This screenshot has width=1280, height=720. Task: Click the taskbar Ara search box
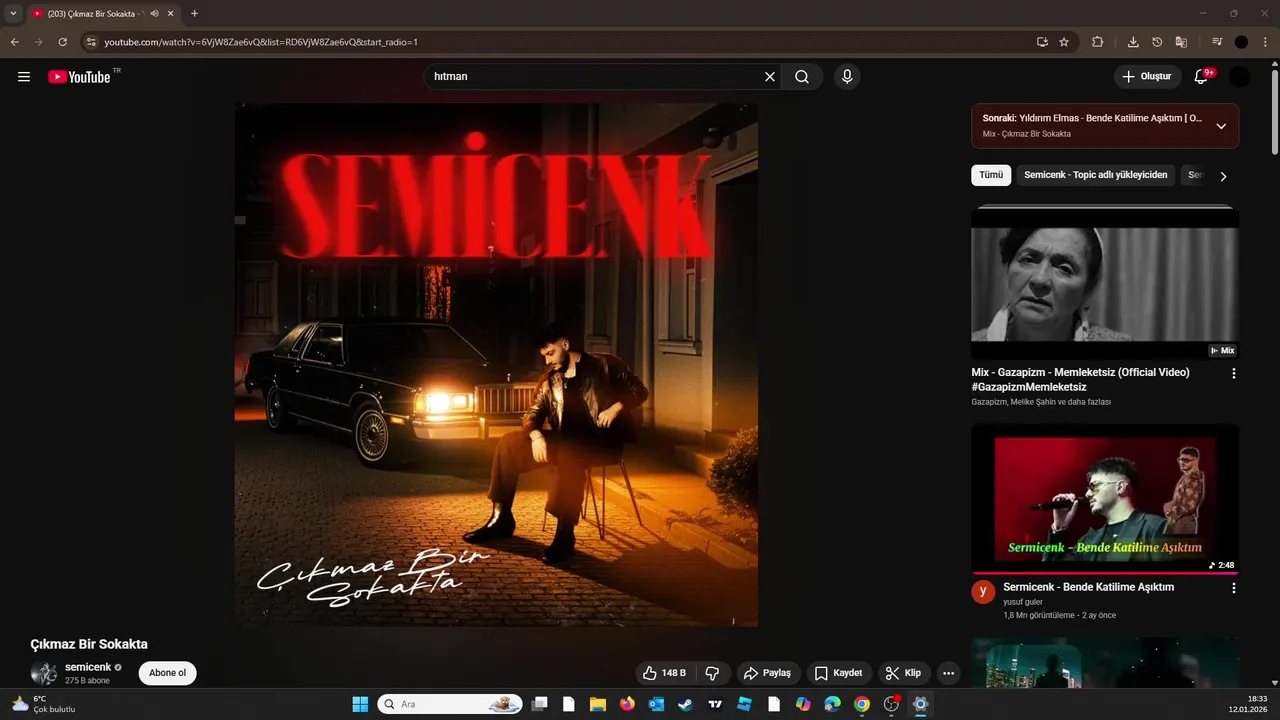[x=450, y=704]
